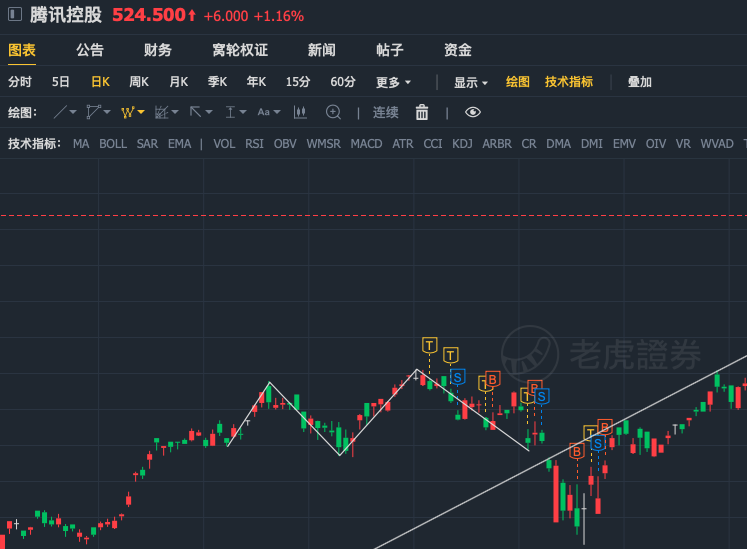Open the 显示 display dropdown
The height and width of the screenshot is (549, 747).
(x=471, y=82)
